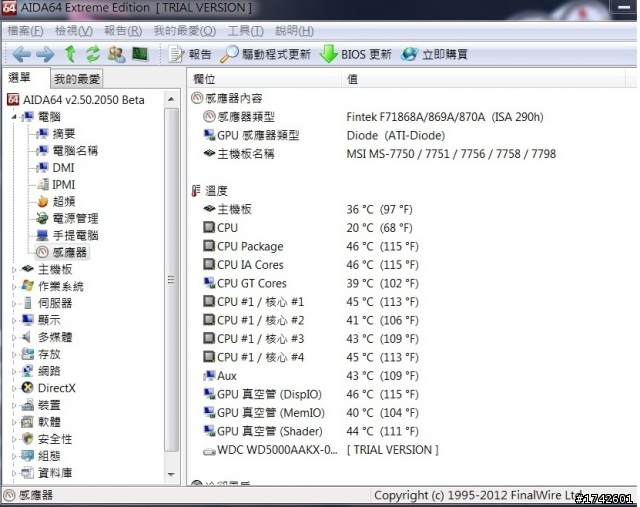Click the 組態 config icon in the tree
Screen dimensions: 640x507
[27, 456]
